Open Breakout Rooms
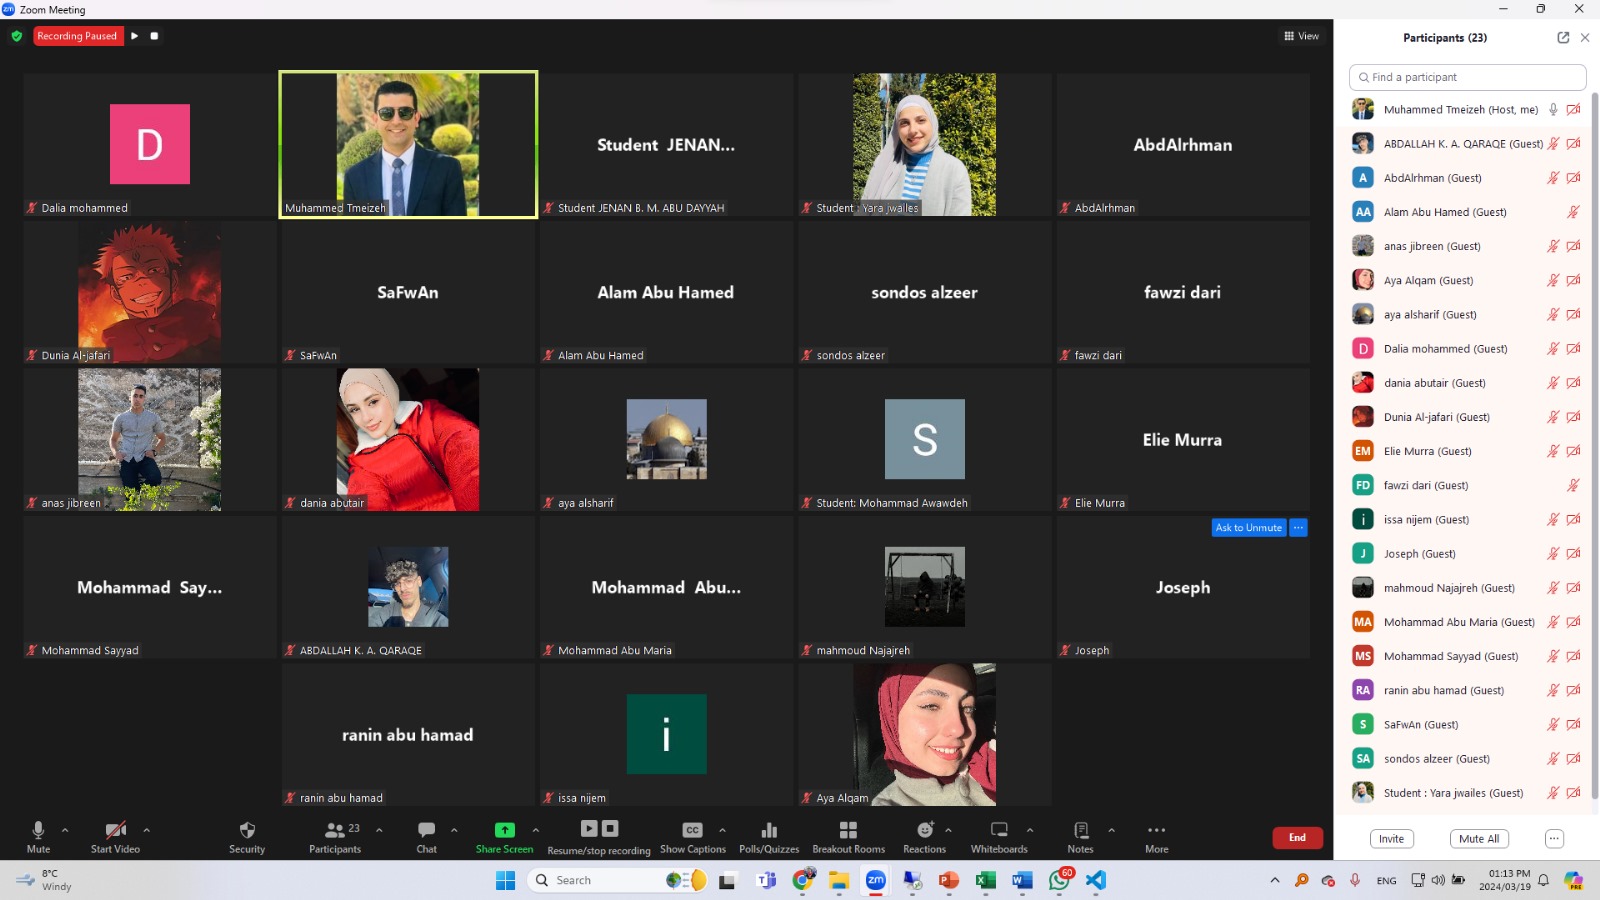The width and height of the screenshot is (1600, 900). [848, 830]
